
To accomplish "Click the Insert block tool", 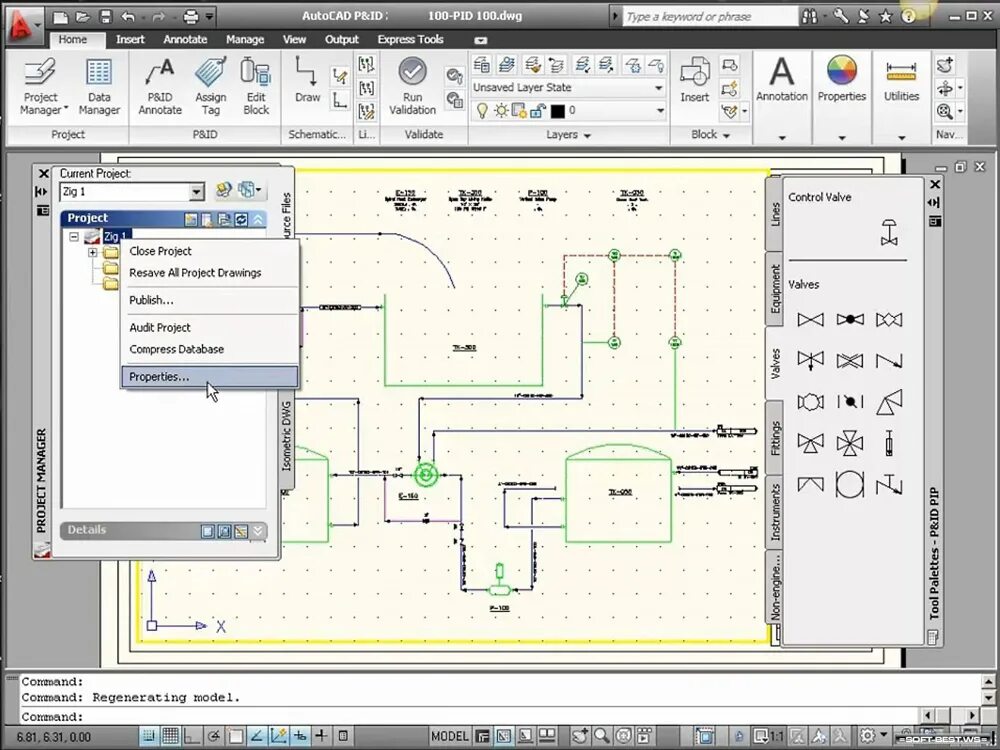I will point(695,80).
